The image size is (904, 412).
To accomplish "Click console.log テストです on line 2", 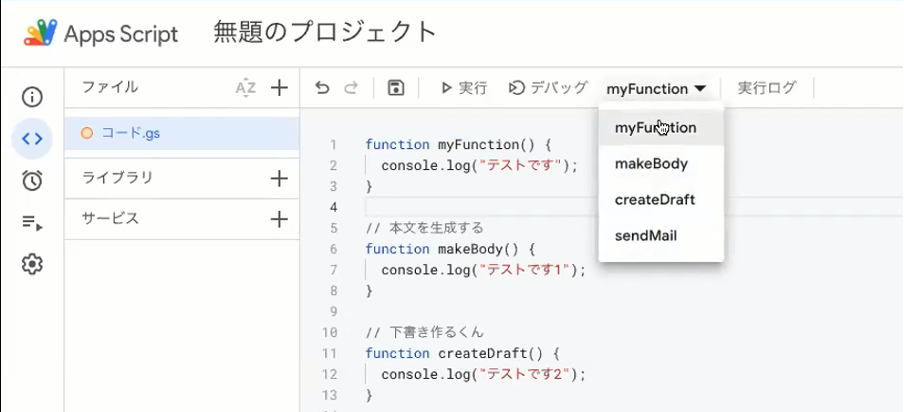I will click(479, 166).
